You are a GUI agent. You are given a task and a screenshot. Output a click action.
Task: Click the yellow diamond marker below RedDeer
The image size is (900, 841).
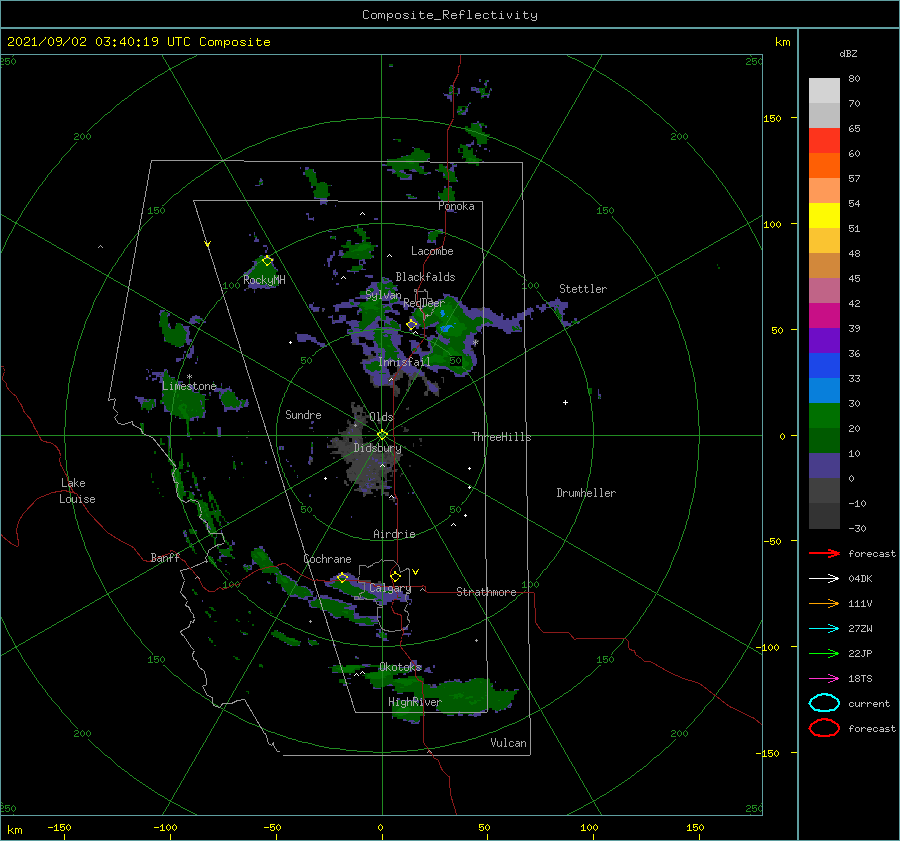click(412, 324)
